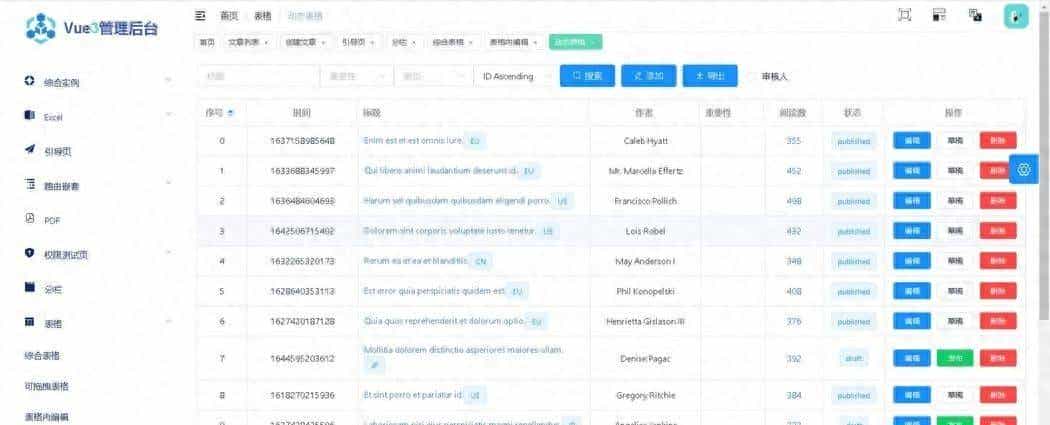Click the PDF sidebar icon
1050x425 pixels.
click(x=29, y=218)
